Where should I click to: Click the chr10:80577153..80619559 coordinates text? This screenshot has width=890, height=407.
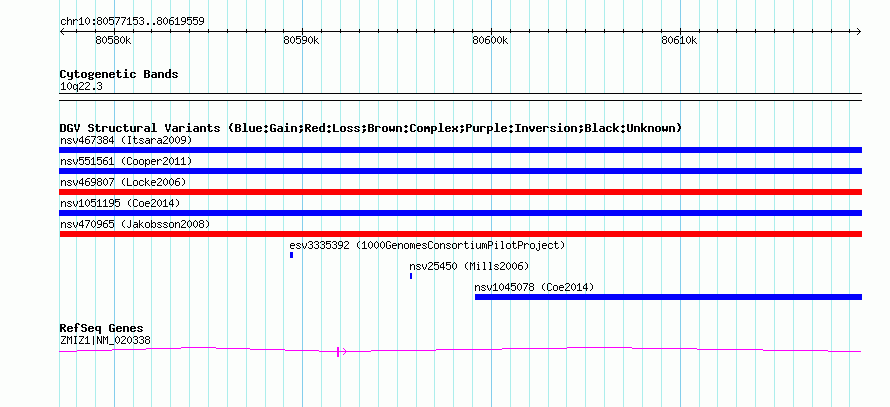(132, 22)
